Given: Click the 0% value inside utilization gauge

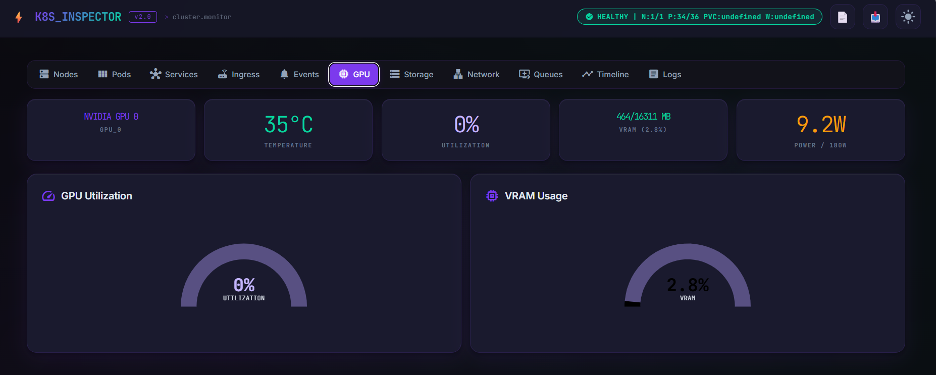Looking at the screenshot, I should tap(244, 284).
